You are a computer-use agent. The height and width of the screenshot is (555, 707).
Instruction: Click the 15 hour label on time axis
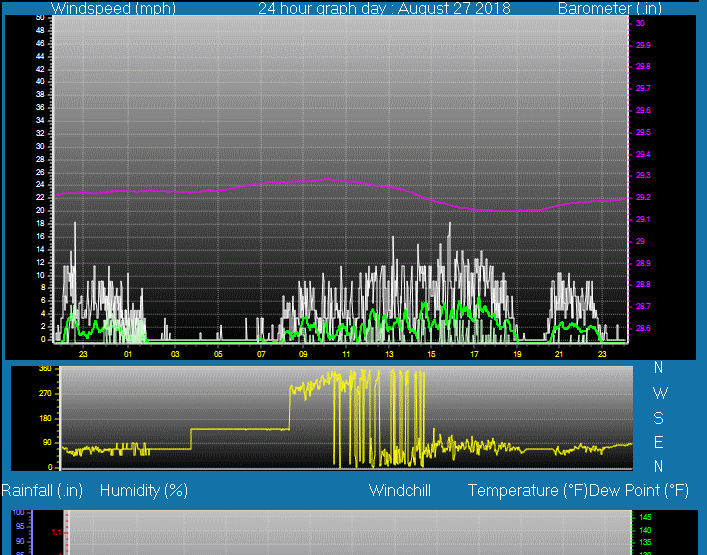431,354
